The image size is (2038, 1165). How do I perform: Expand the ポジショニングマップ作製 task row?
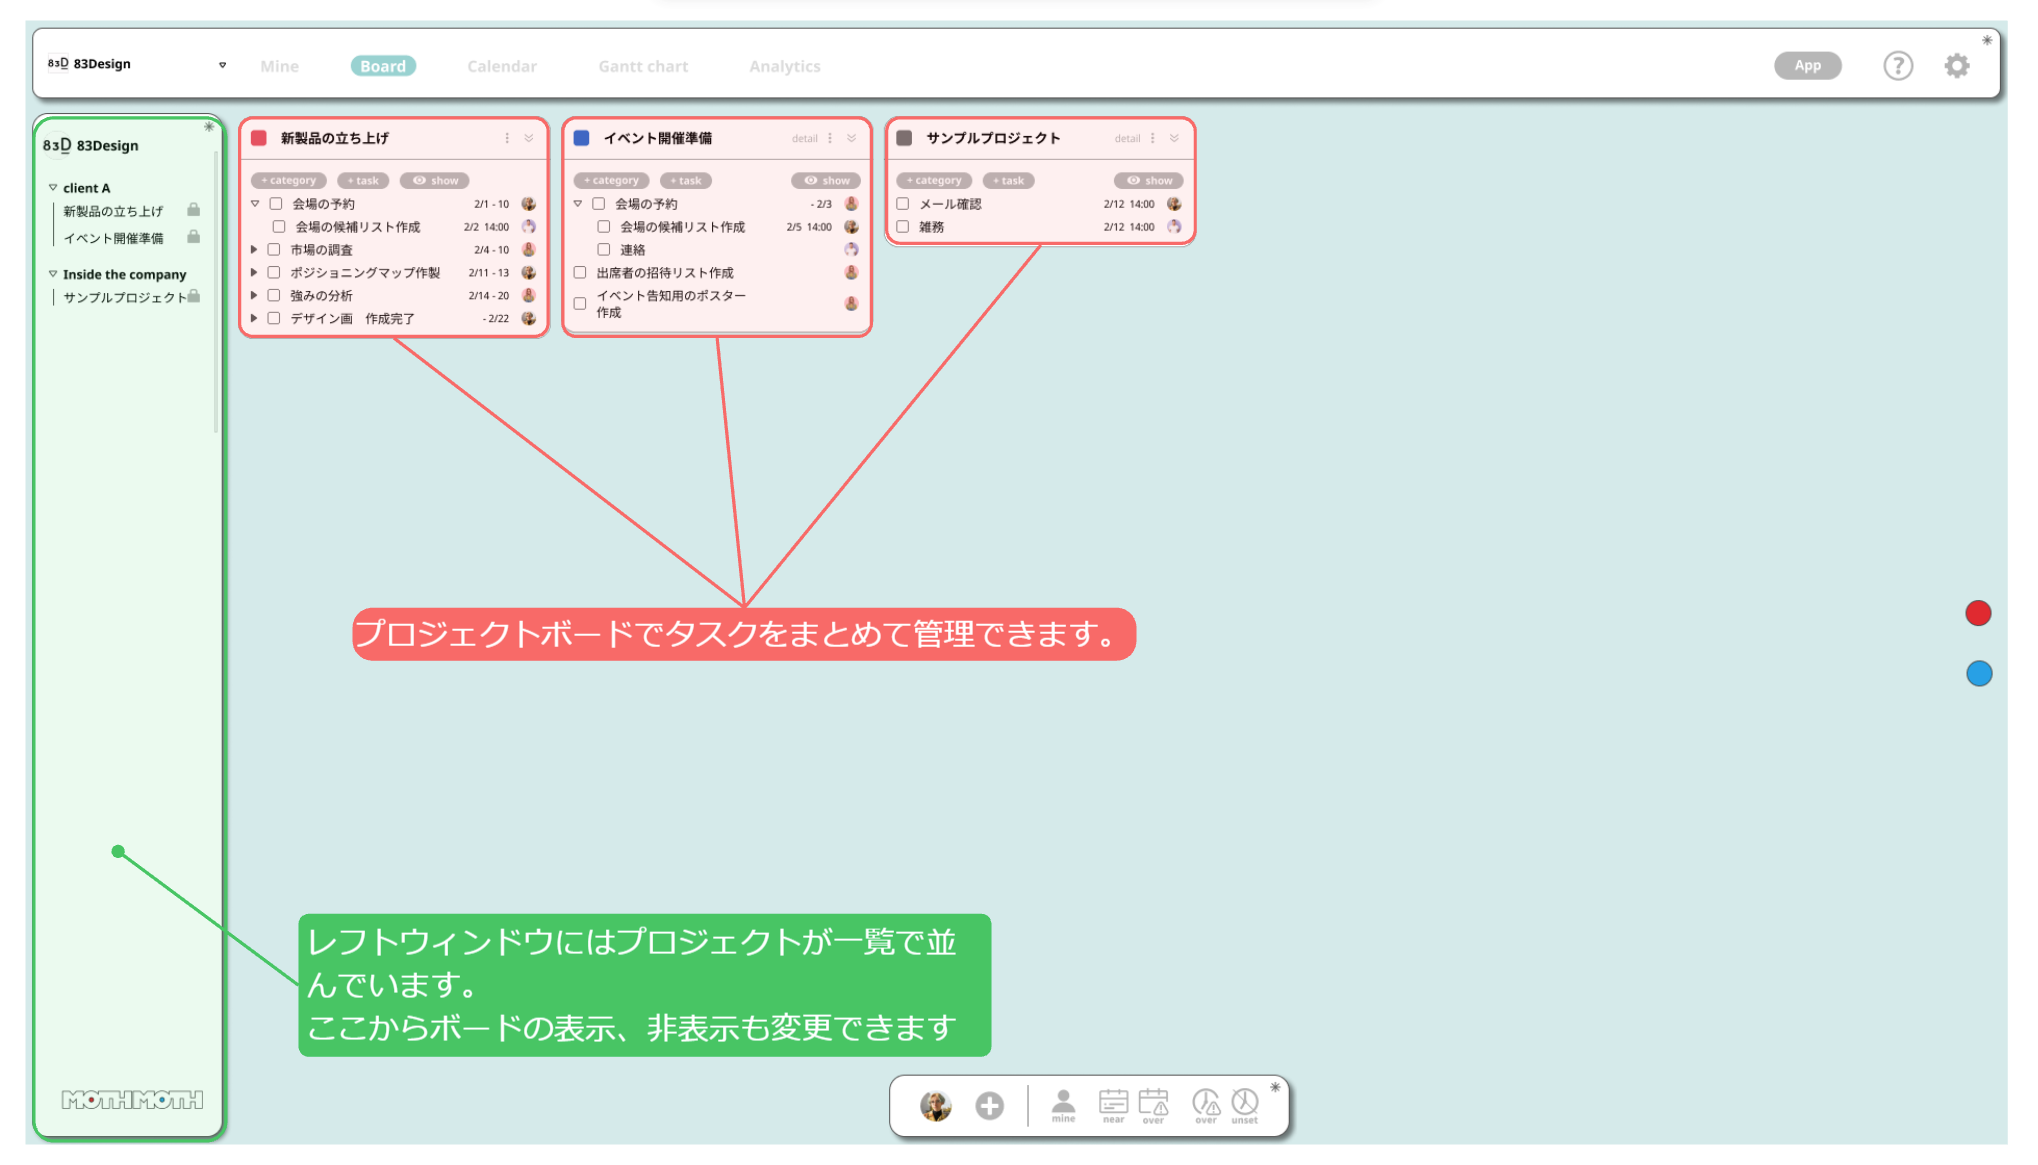[254, 273]
